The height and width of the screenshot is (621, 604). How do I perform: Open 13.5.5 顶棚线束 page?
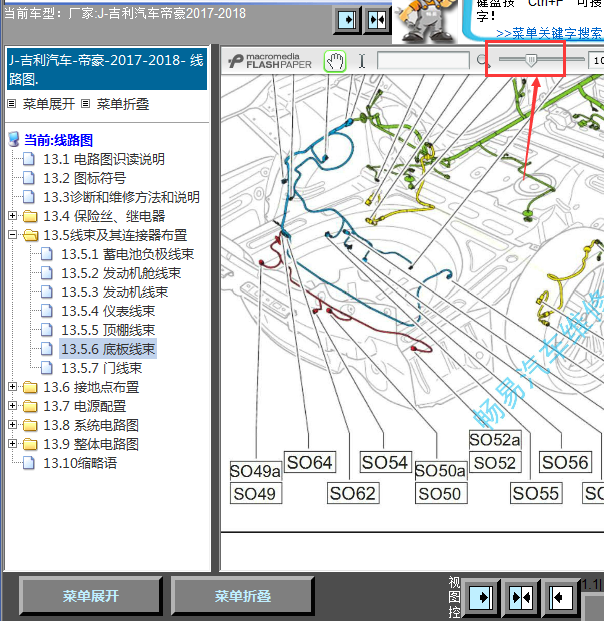pyautogui.click(x=108, y=330)
